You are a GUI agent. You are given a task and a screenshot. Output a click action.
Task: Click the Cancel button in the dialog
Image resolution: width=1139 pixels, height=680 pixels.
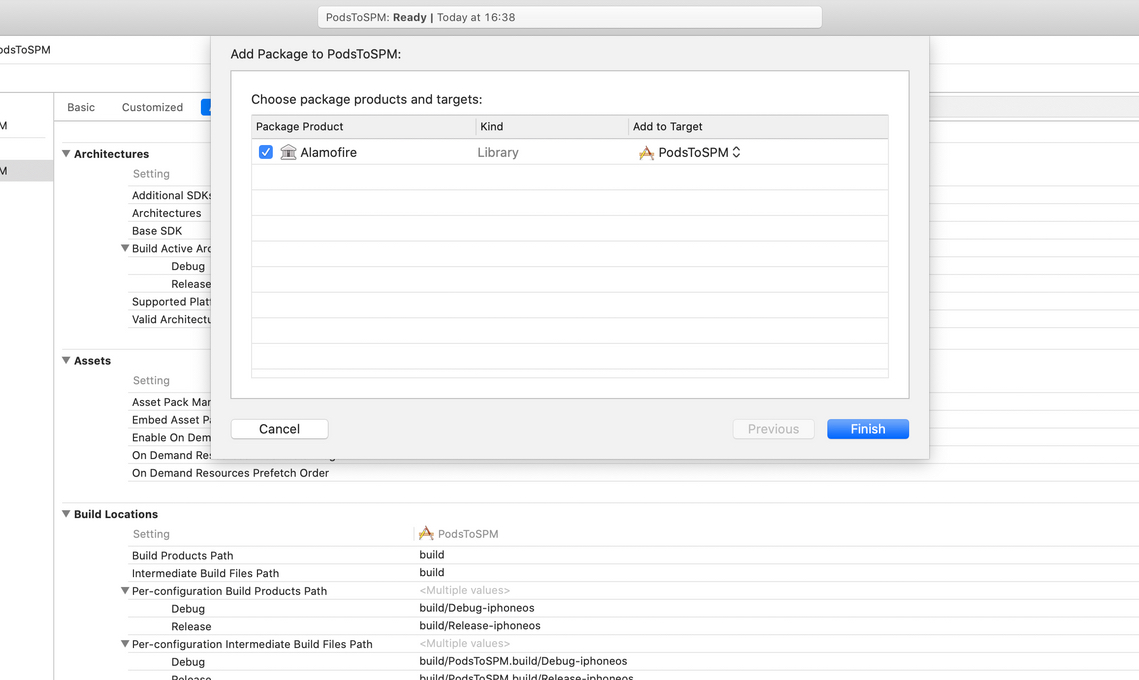(x=280, y=429)
